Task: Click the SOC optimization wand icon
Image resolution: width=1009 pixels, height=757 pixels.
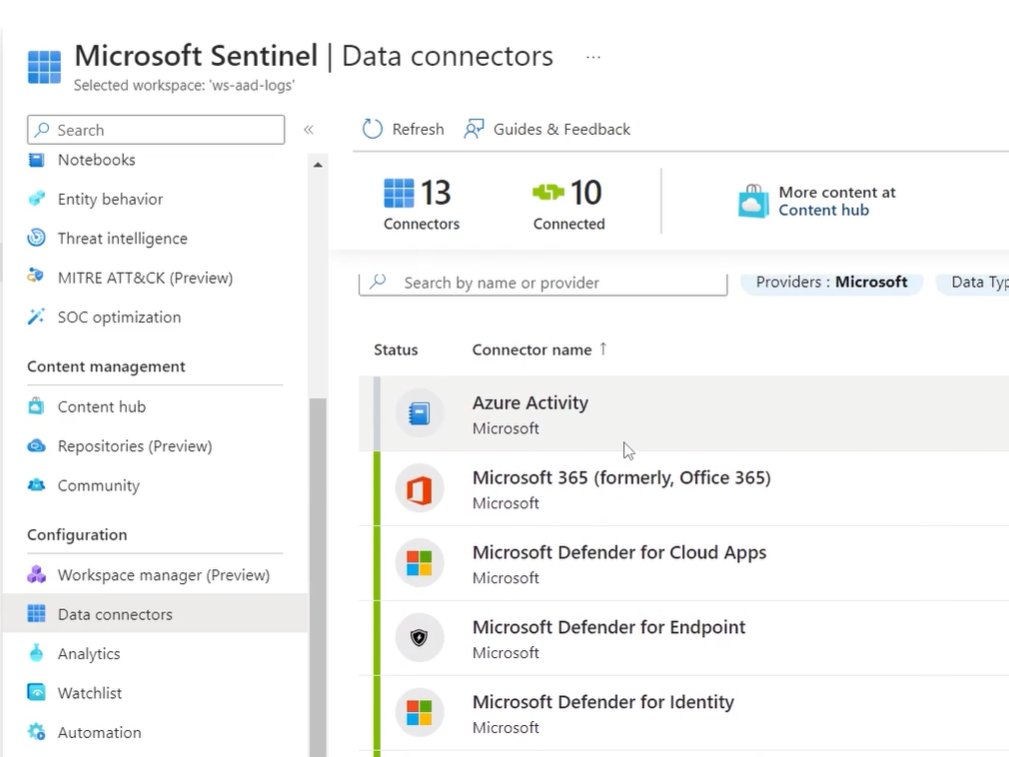Action: tap(37, 317)
